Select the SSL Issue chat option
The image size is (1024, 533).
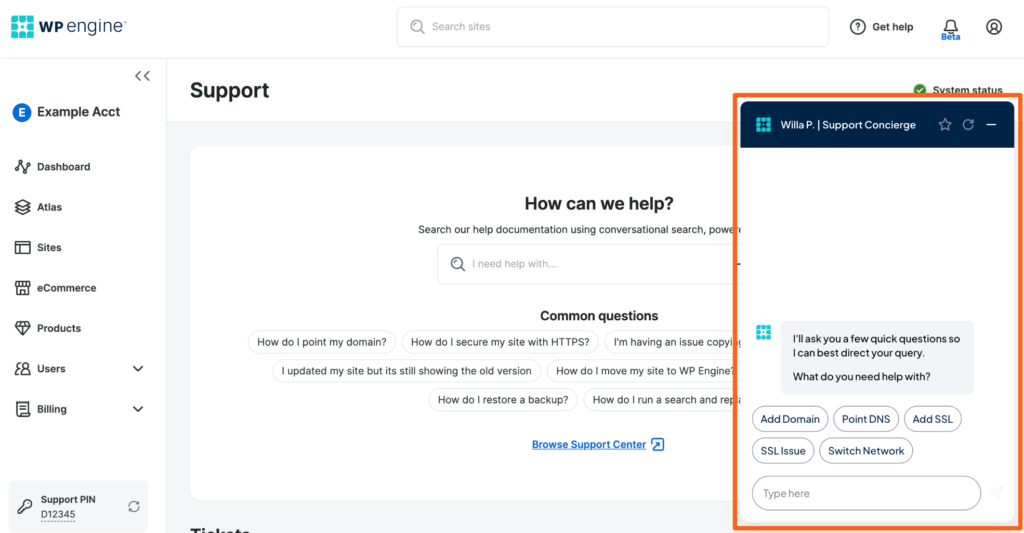coord(783,451)
